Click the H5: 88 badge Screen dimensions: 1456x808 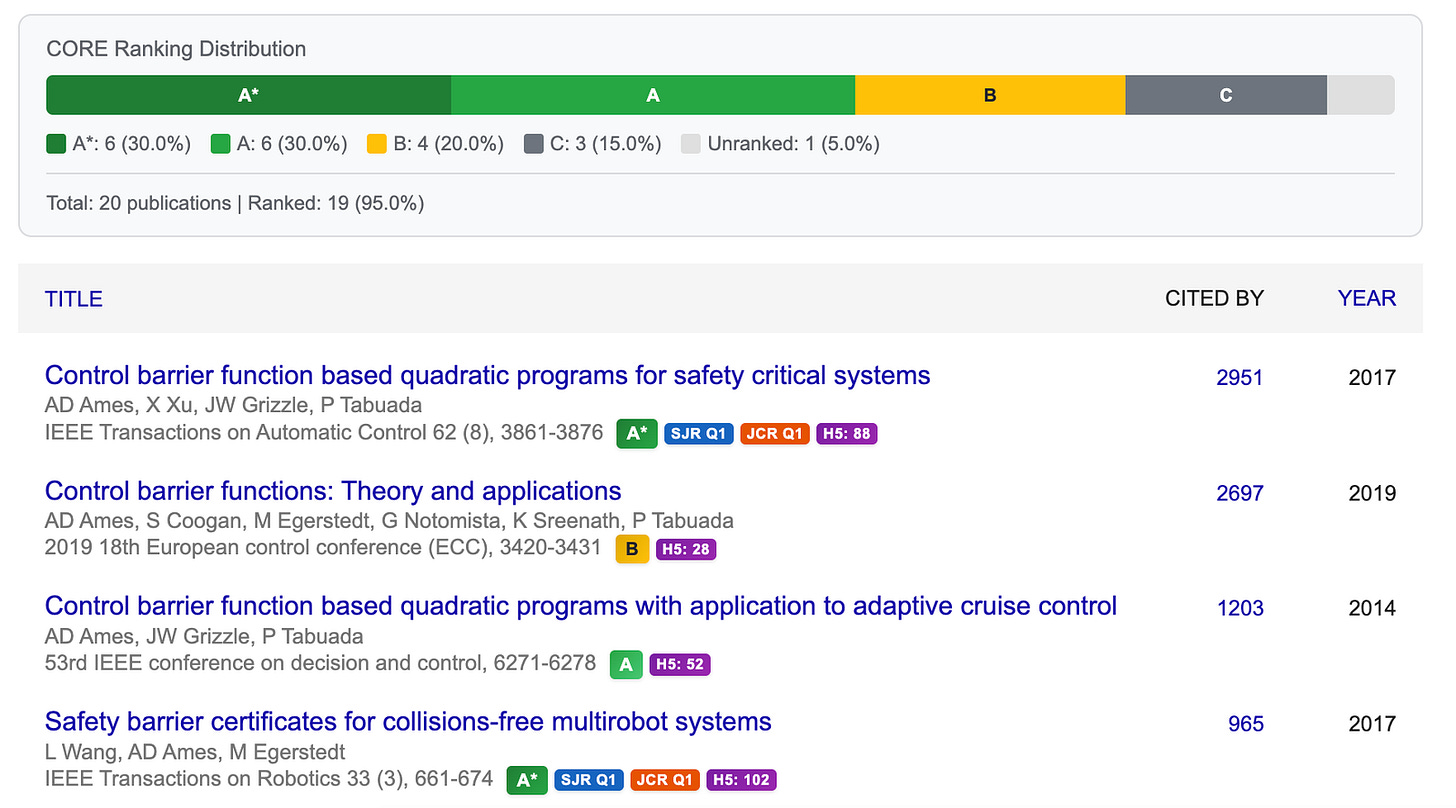click(x=847, y=434)
